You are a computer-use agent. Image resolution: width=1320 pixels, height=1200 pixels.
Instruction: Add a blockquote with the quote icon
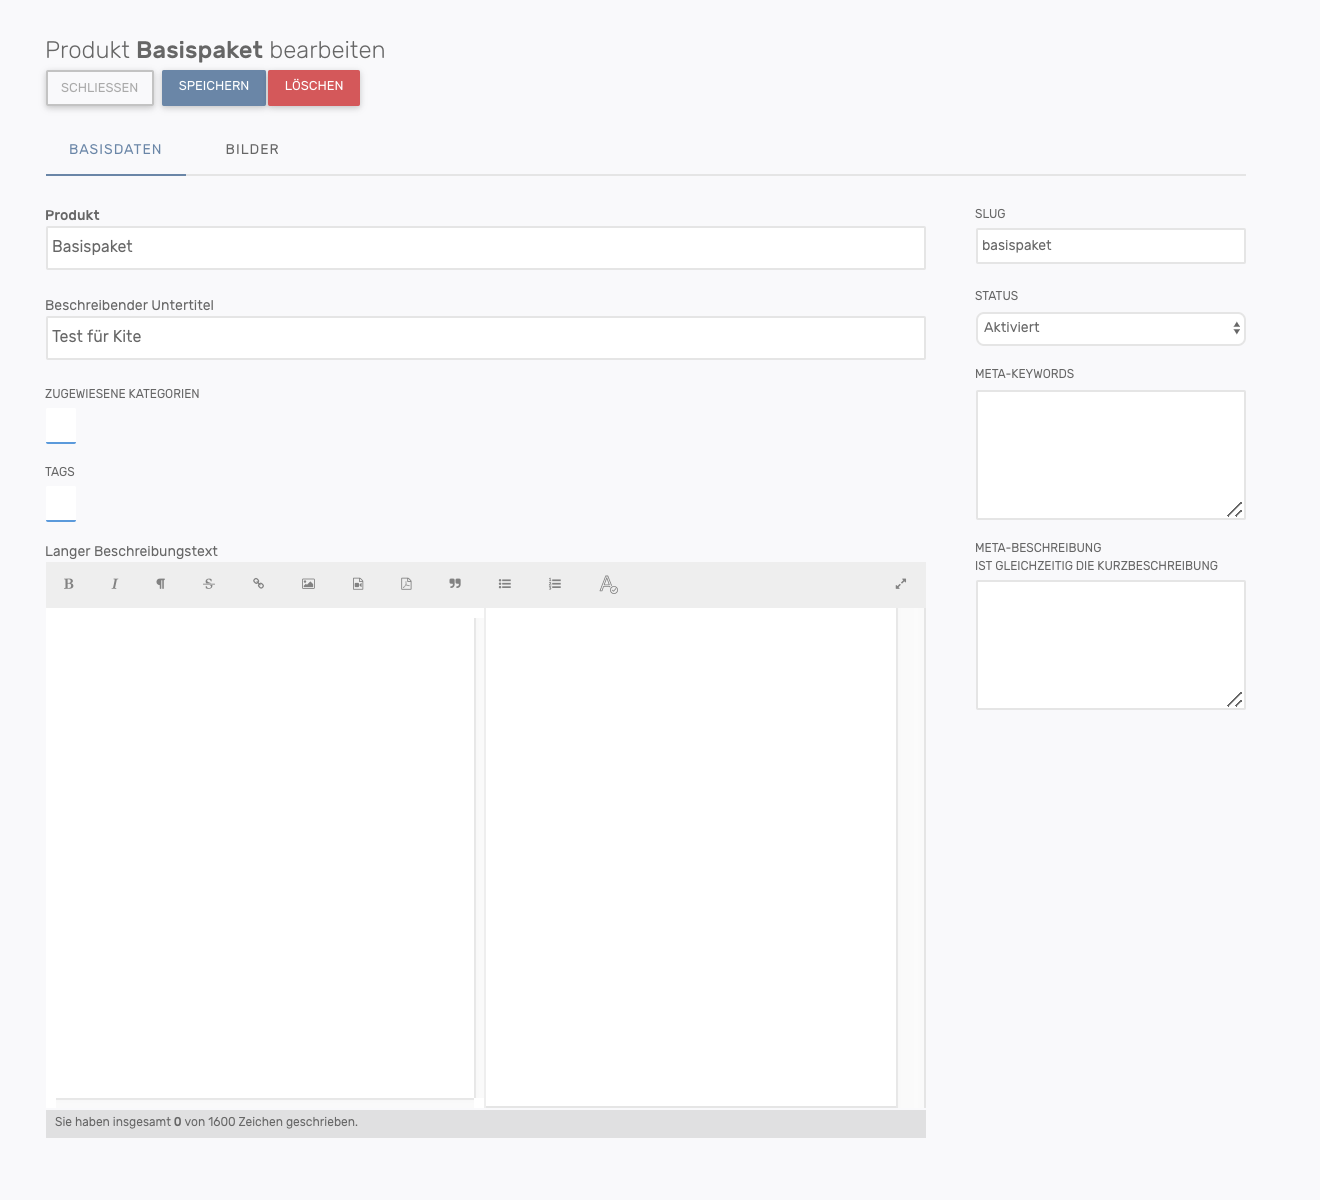[x=455, y=584]
